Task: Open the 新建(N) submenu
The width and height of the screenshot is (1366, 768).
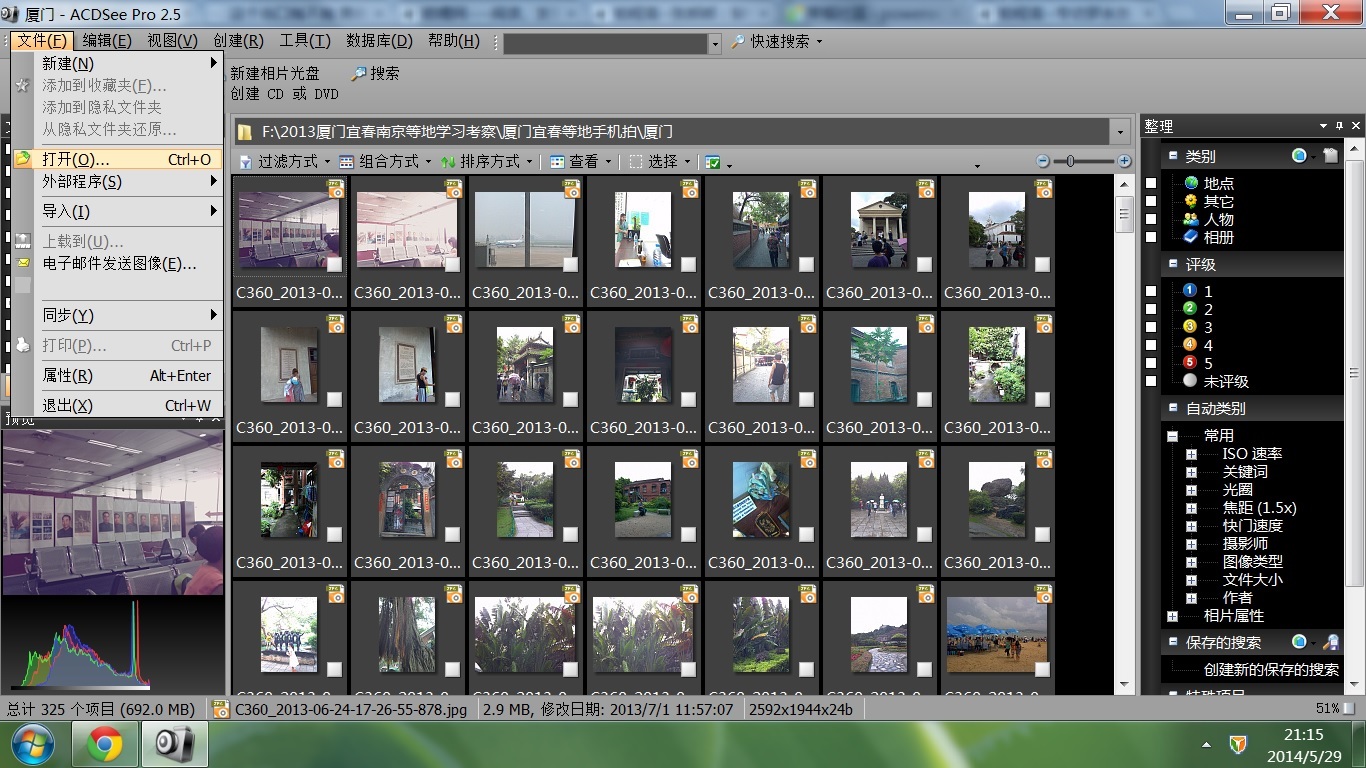Action: pos(118,63)
